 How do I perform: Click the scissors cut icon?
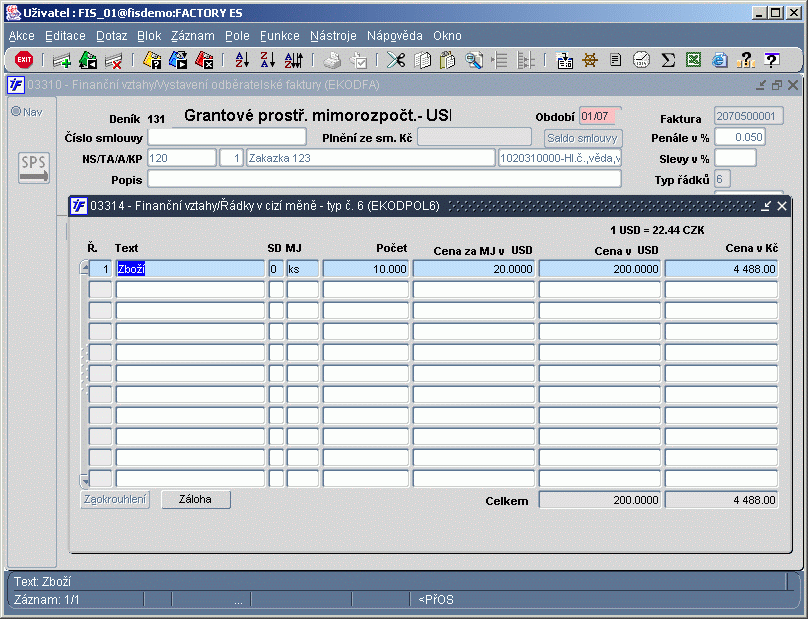coord(396,60)
